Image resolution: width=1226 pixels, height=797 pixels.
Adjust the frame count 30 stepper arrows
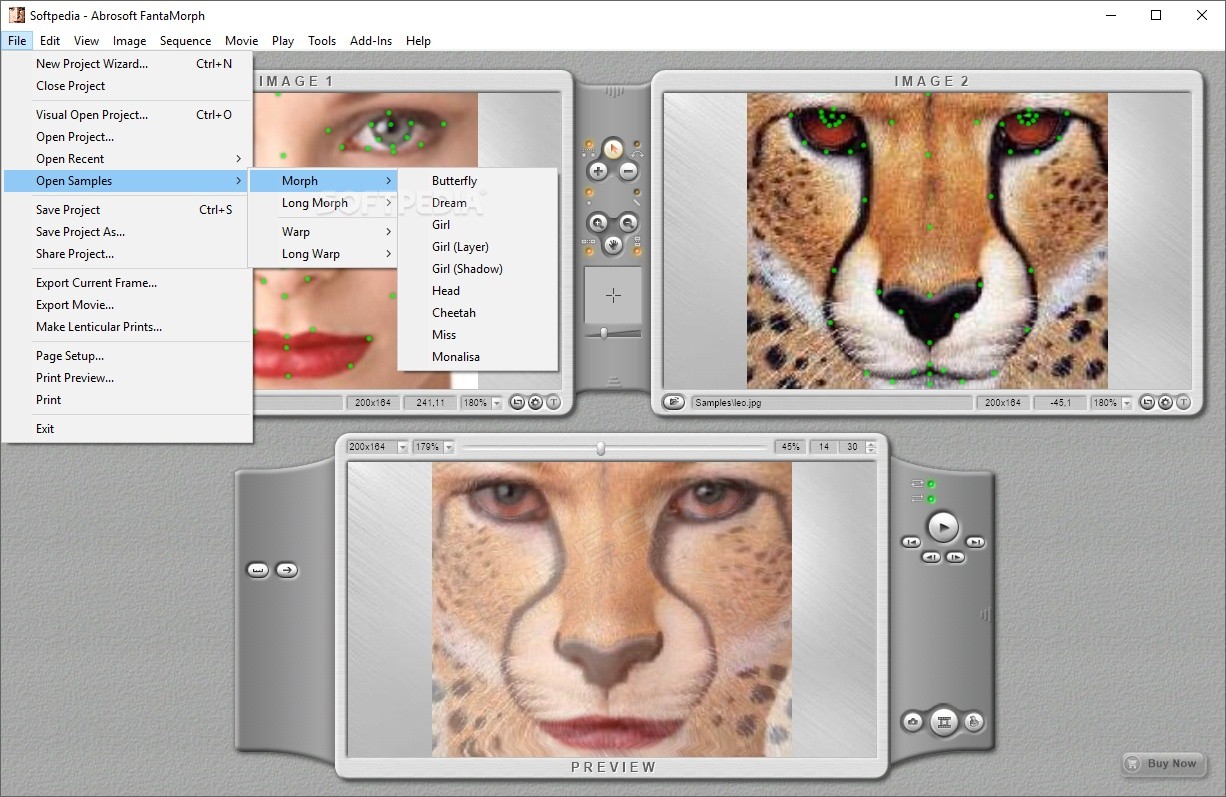pos(869,447)
